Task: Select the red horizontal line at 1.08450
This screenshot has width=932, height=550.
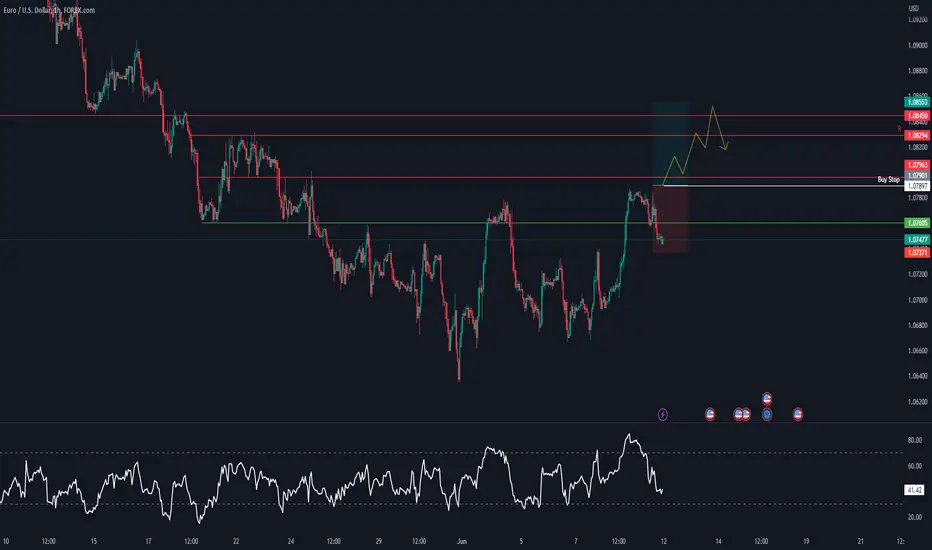Action: tap(452, 116)
